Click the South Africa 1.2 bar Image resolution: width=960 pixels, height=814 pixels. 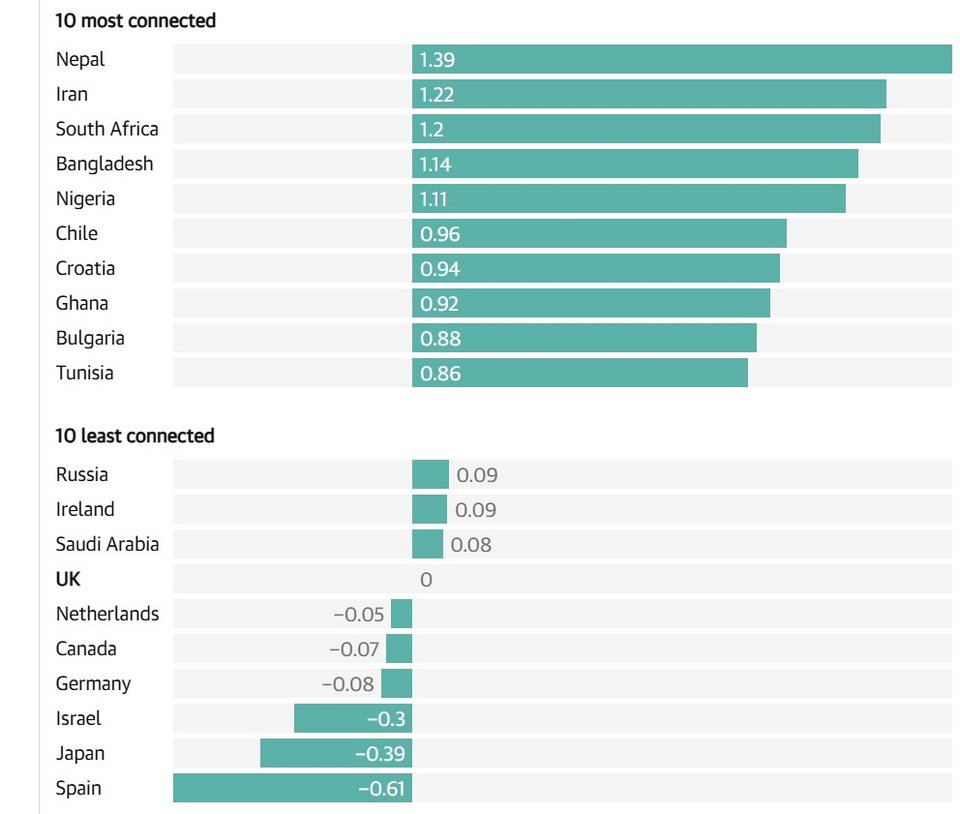click(x=646, y=129)
